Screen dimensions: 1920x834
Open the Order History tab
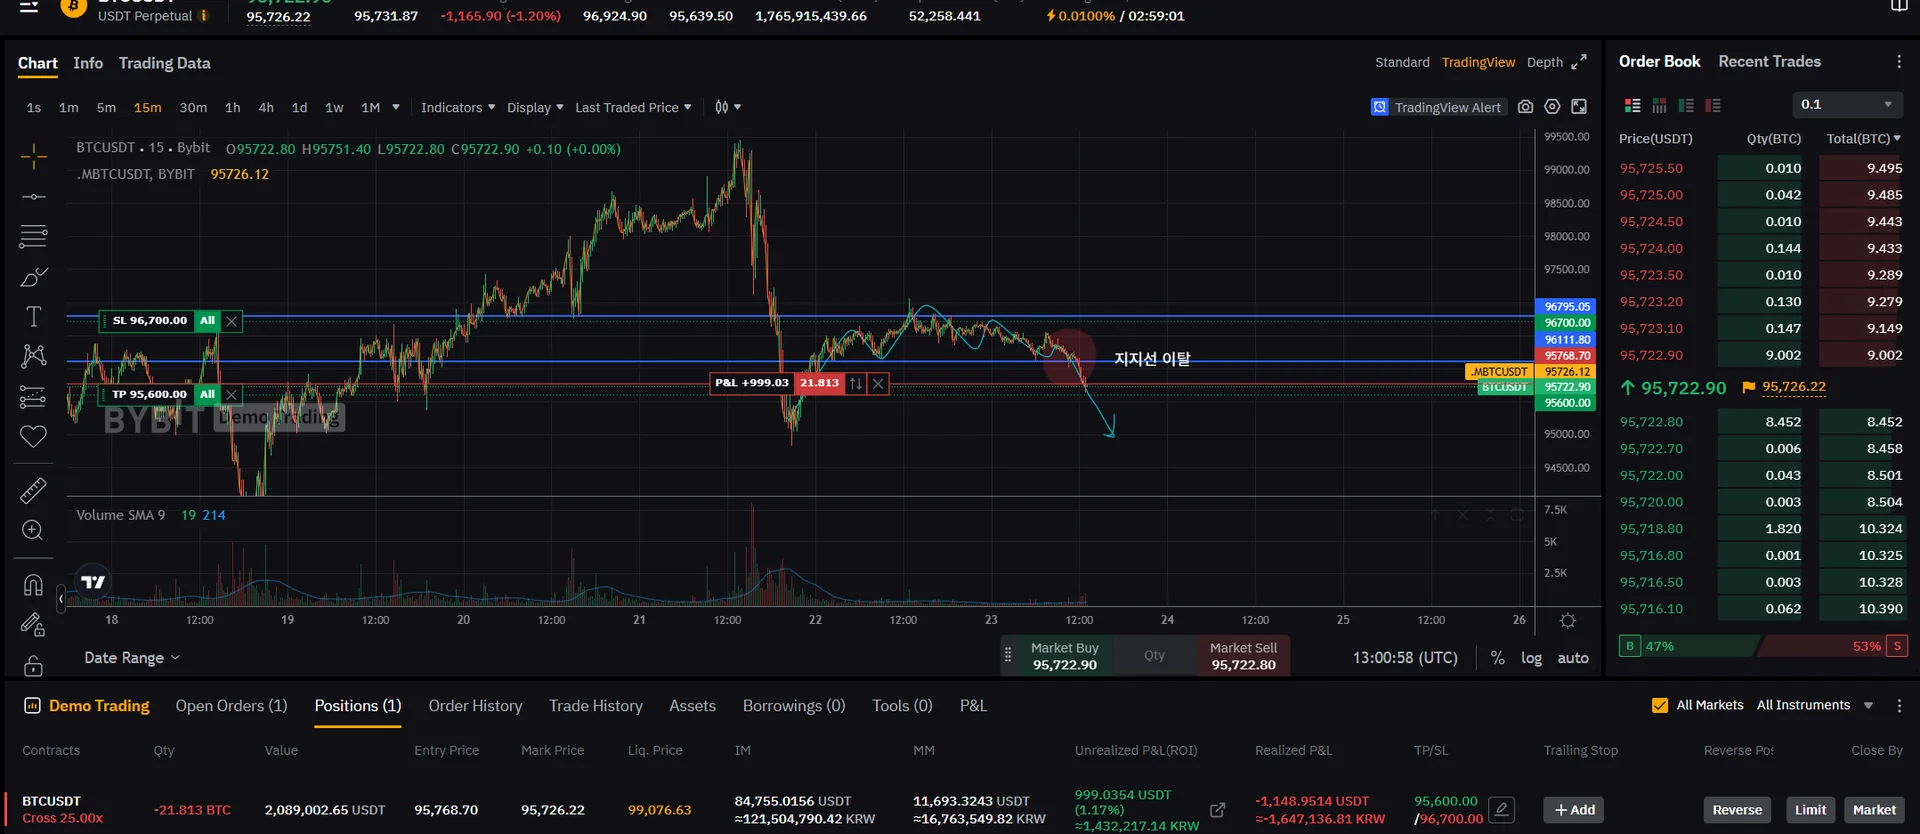pos(475,706)
